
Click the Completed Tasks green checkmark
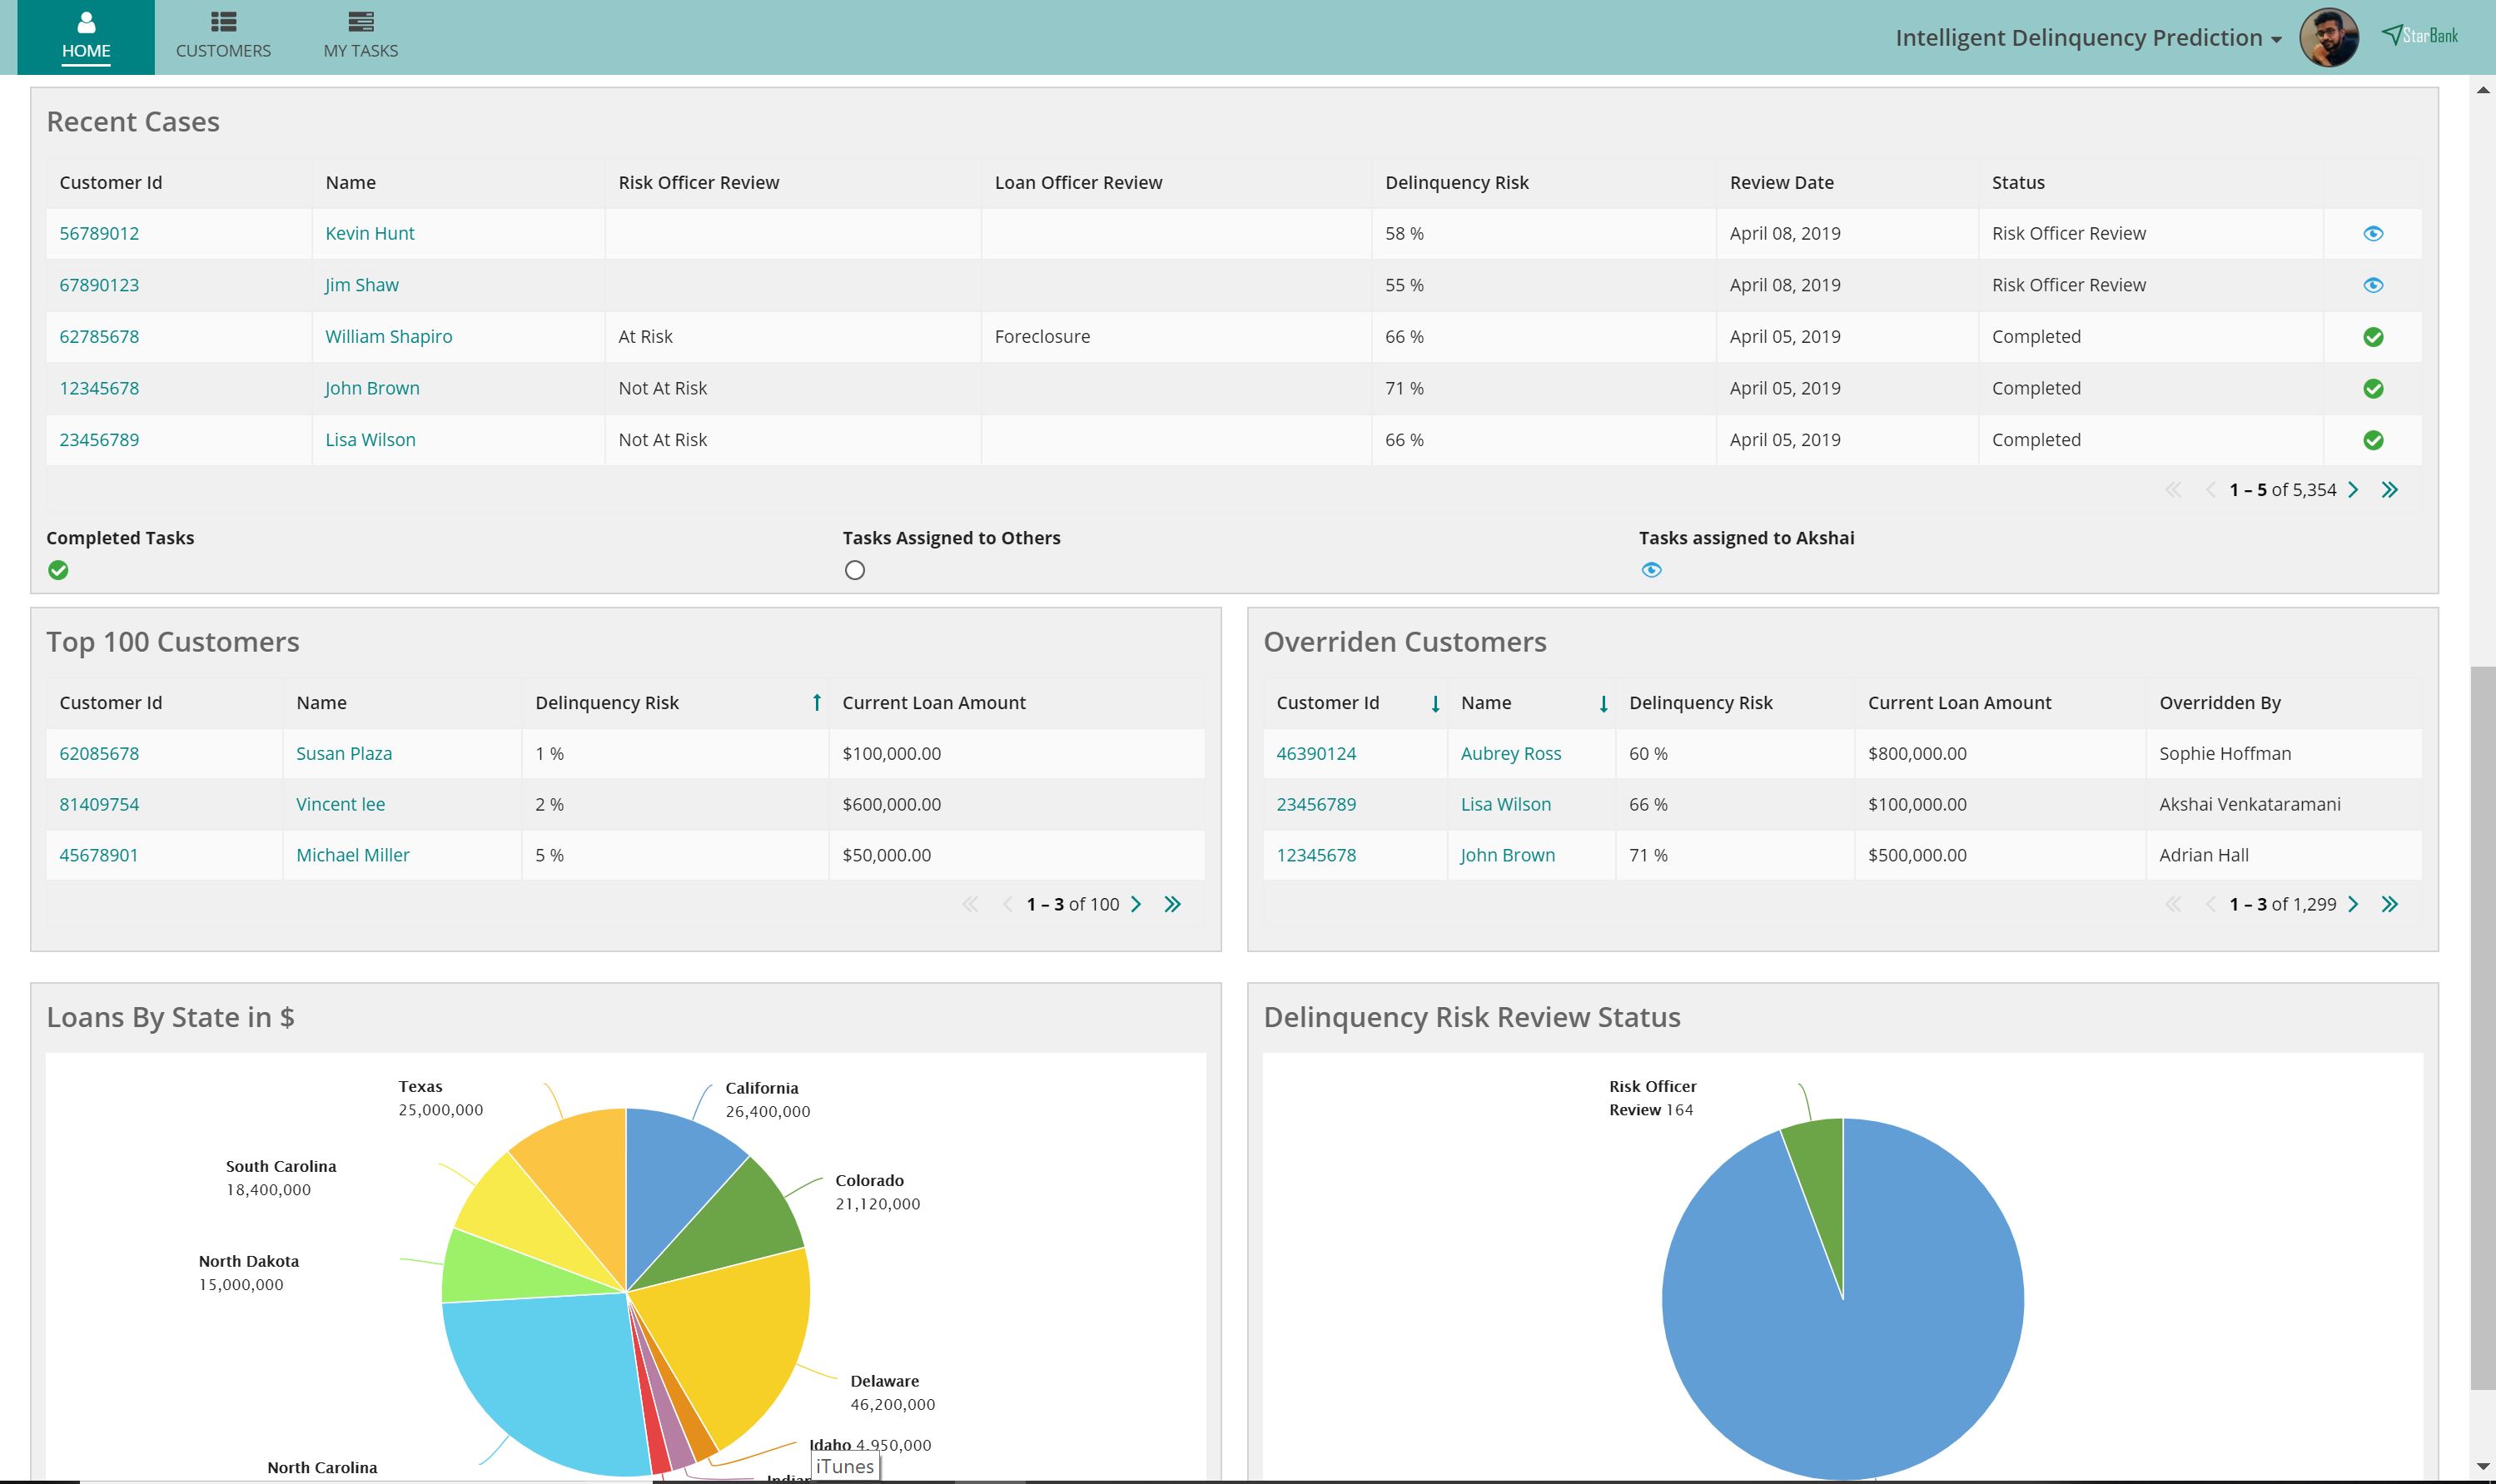[x=59, y=570]
